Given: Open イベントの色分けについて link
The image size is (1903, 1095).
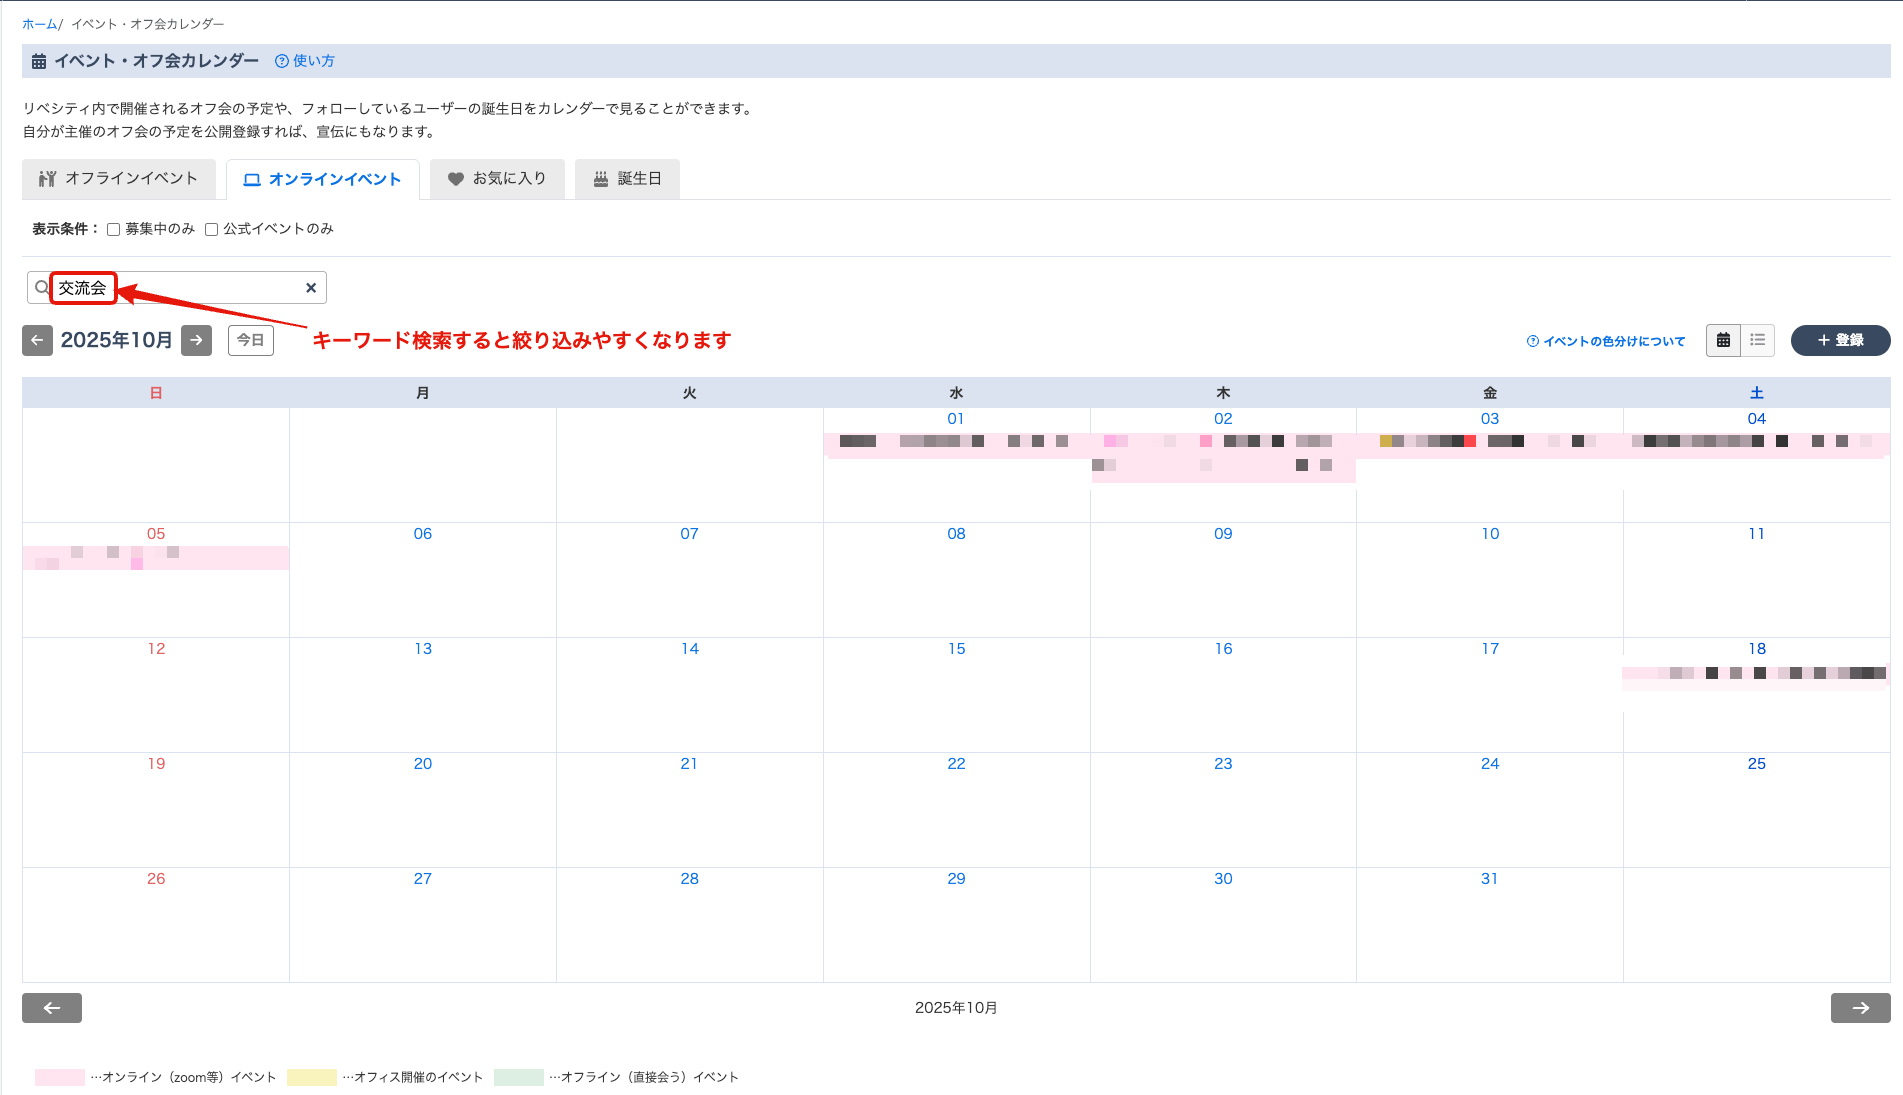Looking at the screenshot, I should tap(1606, 342).
